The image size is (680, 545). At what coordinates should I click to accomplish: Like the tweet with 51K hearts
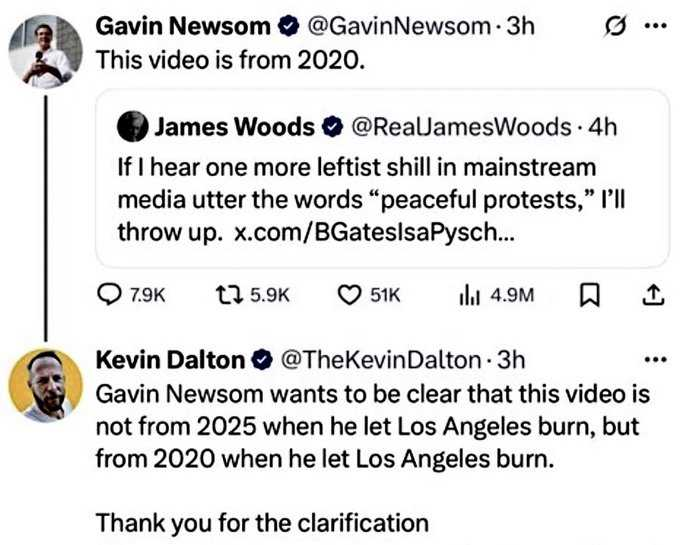pyautogui.click(x=349, y=295)
